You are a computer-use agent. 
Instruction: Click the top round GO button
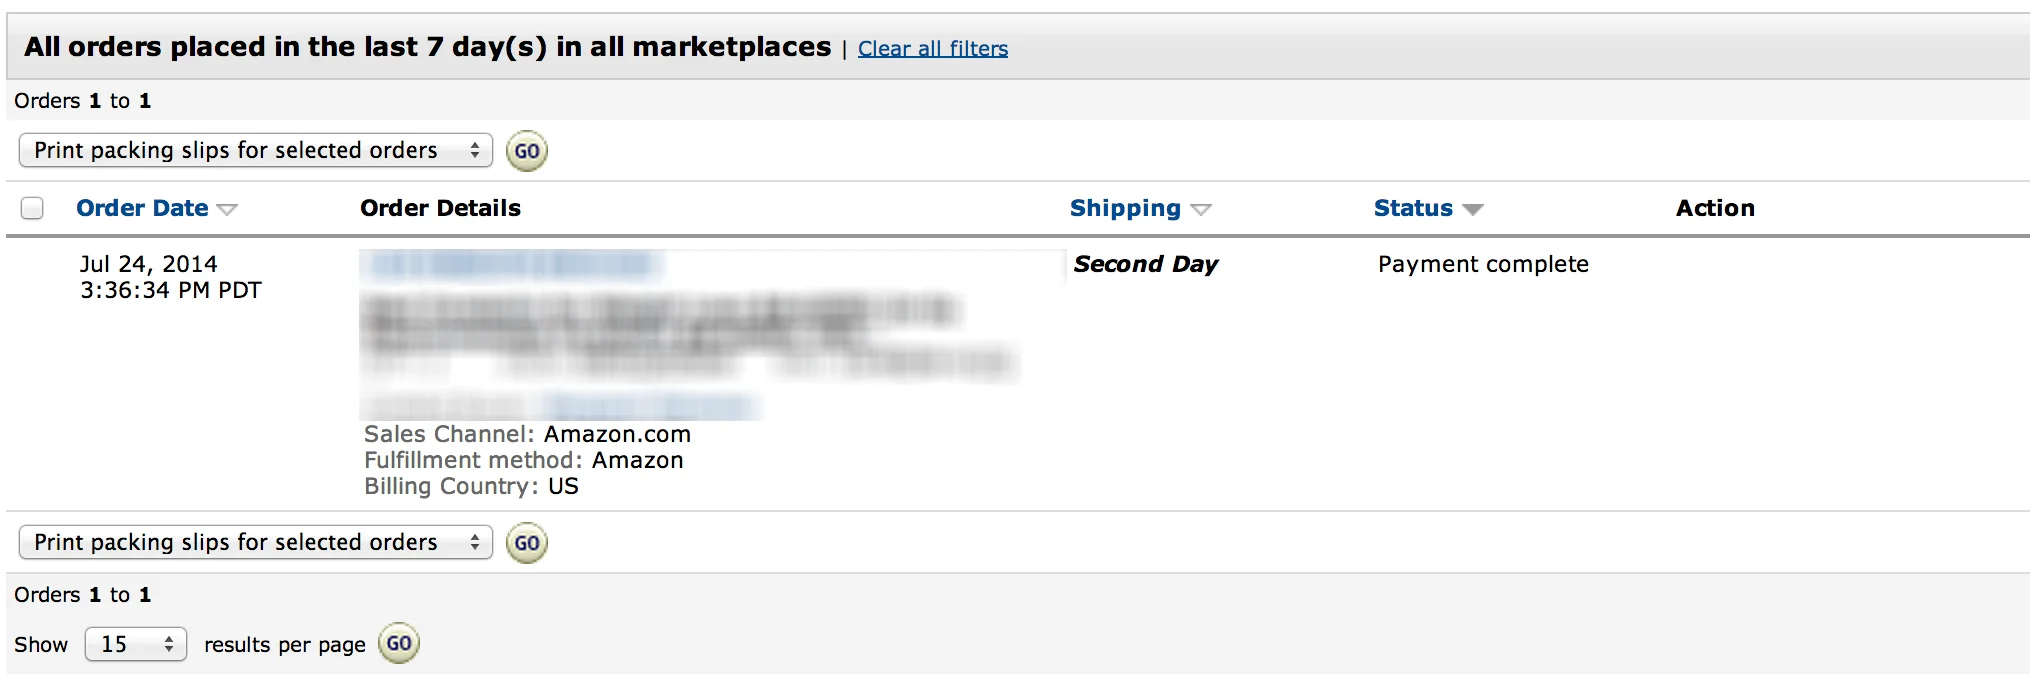coord(526,151)
